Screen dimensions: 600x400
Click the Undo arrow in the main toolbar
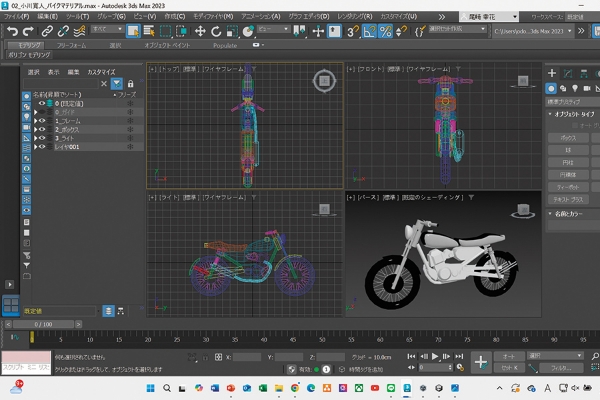(x=12, y=31)
